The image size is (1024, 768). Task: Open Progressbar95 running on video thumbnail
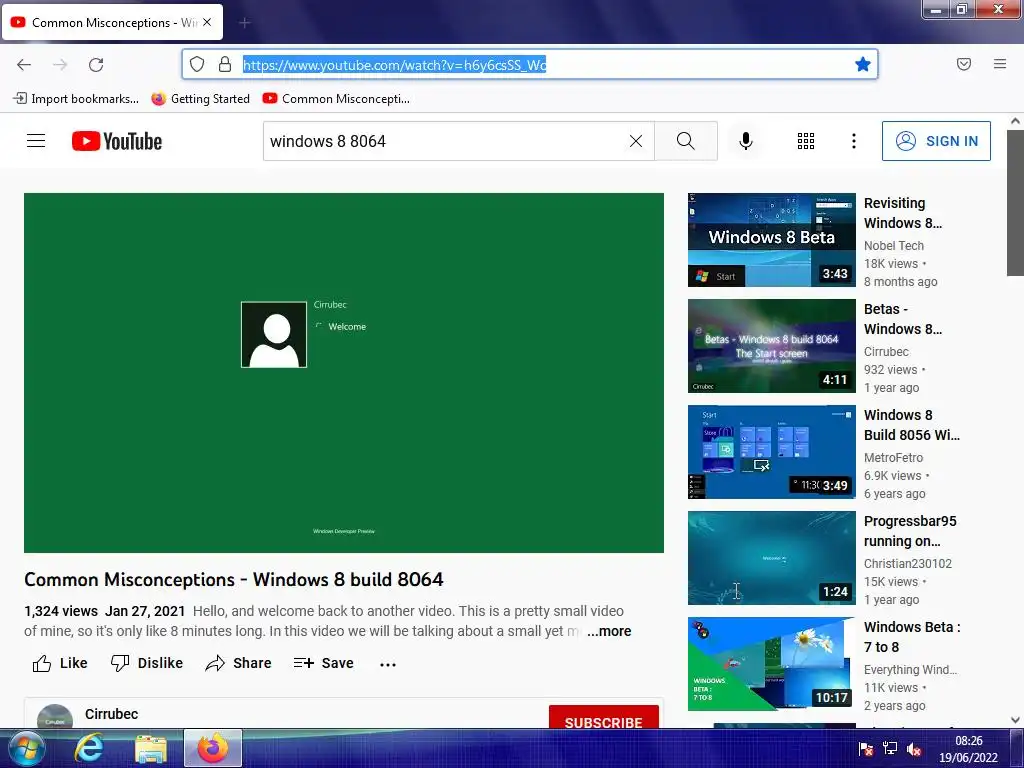click(771, 558)
